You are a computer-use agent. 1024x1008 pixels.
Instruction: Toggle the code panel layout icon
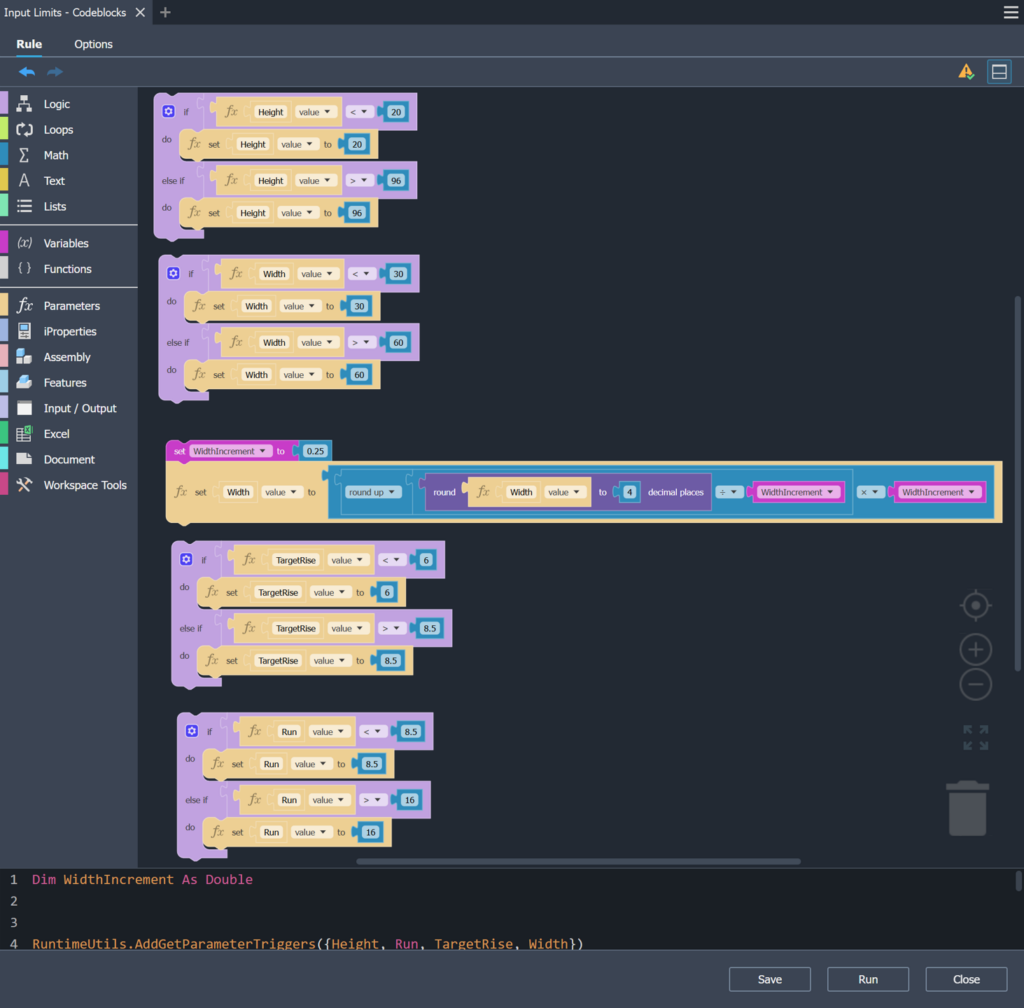[x=999, y=72]
